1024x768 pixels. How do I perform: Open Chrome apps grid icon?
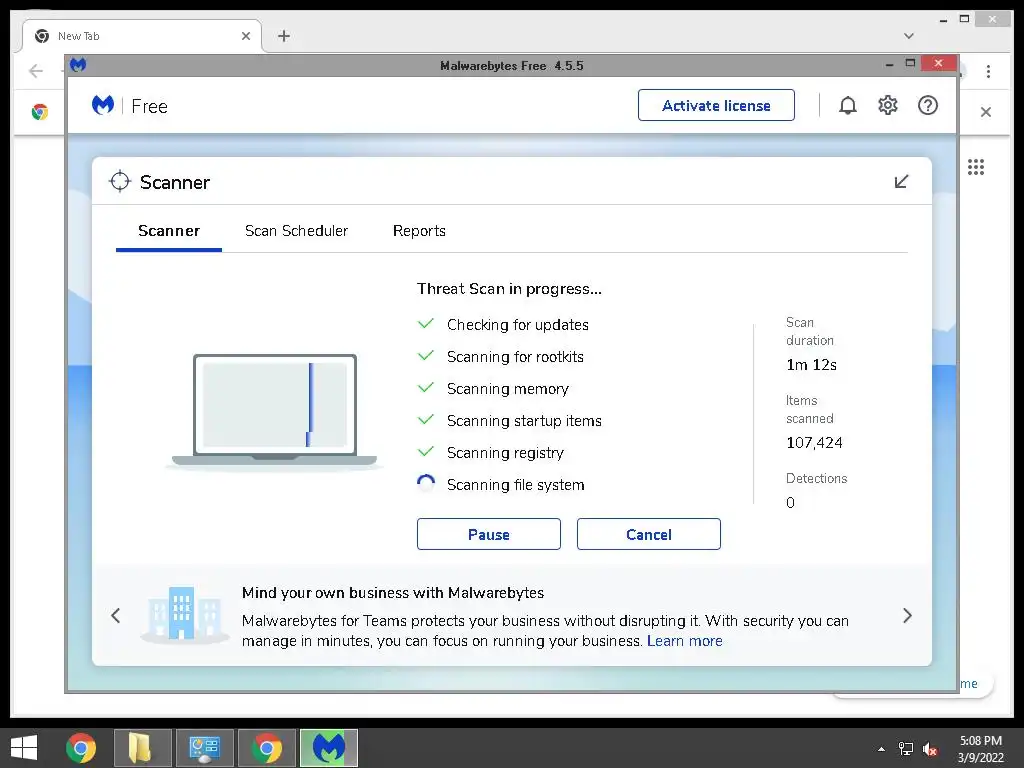click(x=976, y=167)
